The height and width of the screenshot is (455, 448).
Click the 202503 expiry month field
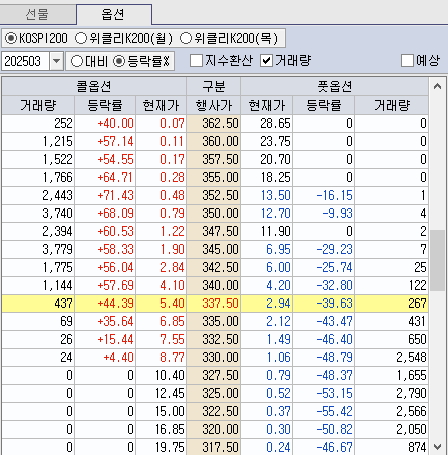25,61
